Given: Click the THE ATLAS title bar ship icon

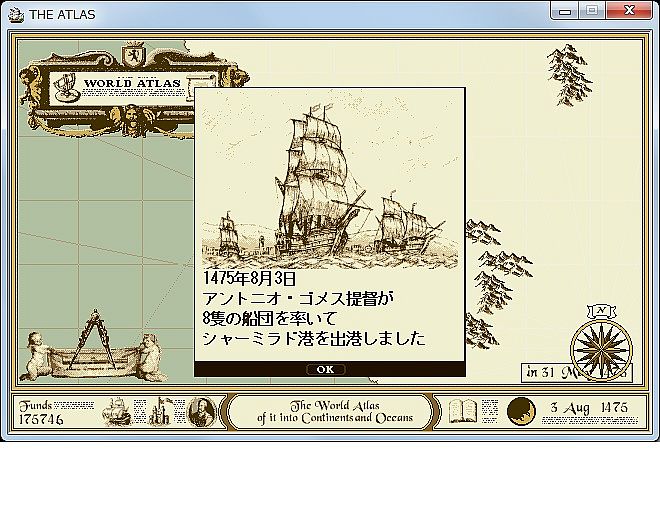Looking at the screenshot, I should (16, 15).
